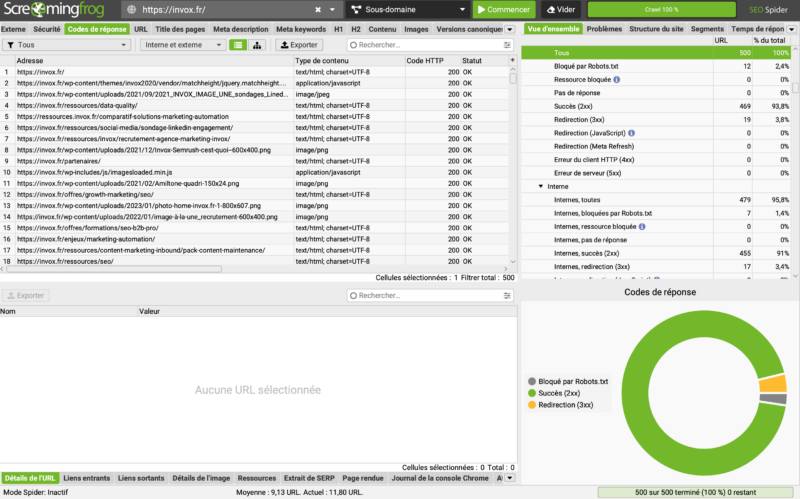Select the row https://invox.fr/enjeux/marketing-automation/

coord(254,239)
